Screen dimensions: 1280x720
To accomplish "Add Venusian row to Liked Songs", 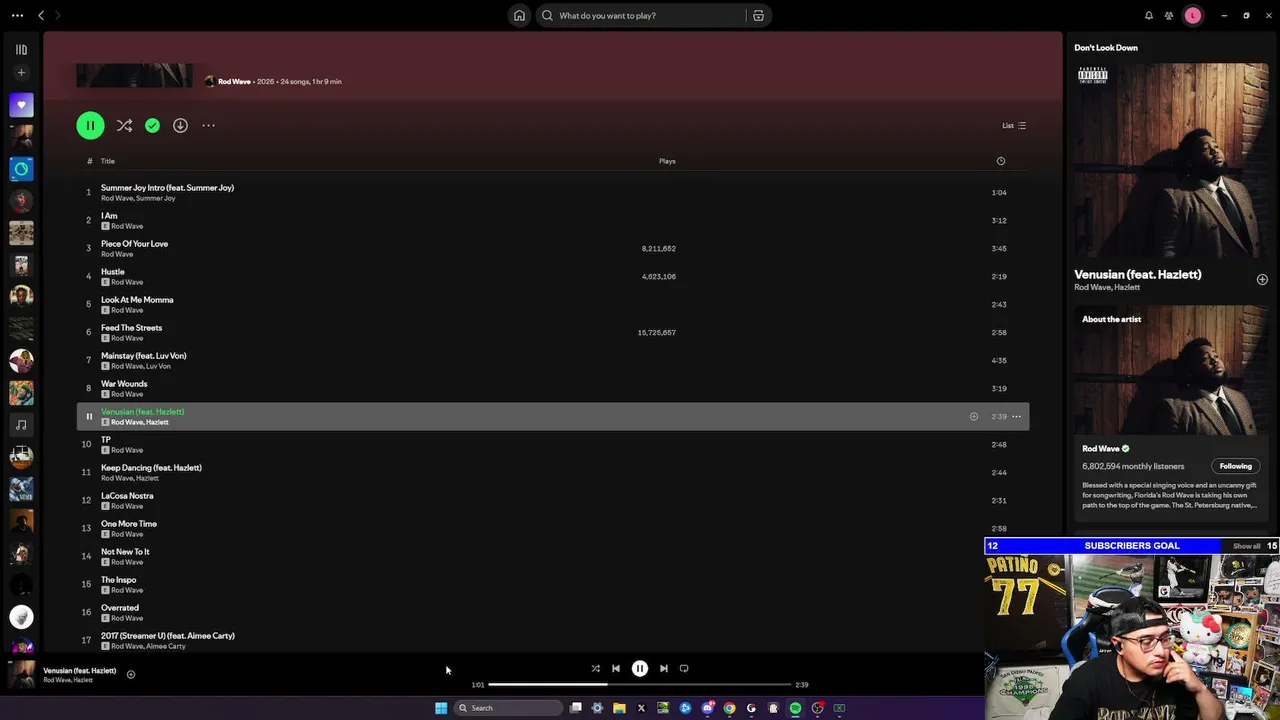I will click(x=974, y=416).
